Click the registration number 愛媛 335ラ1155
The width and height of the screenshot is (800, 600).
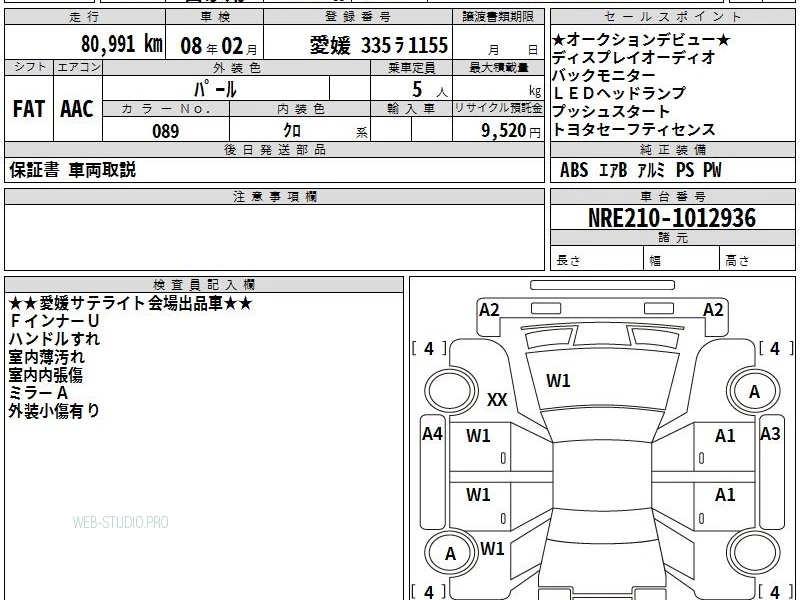379,46
